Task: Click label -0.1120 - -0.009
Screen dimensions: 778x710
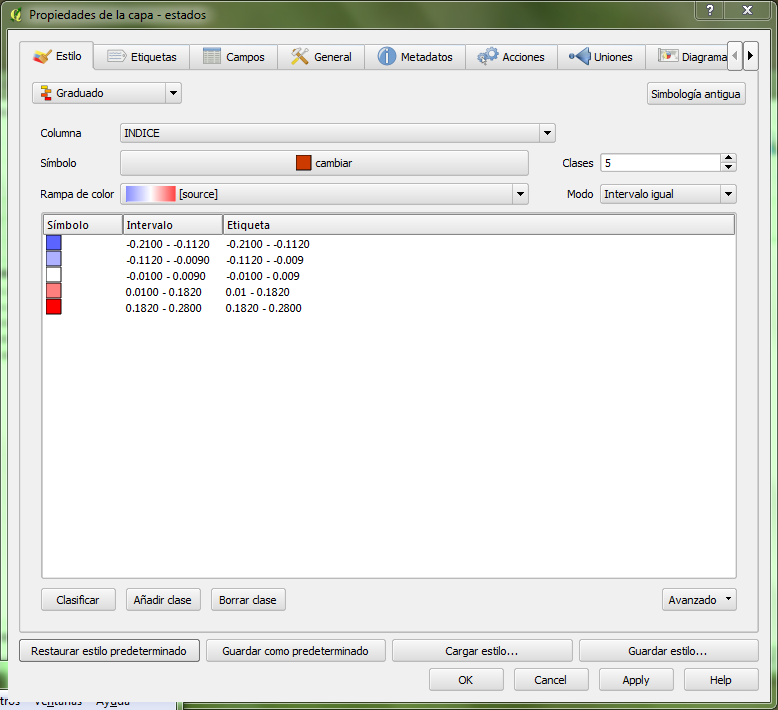Action: point(265,260)
